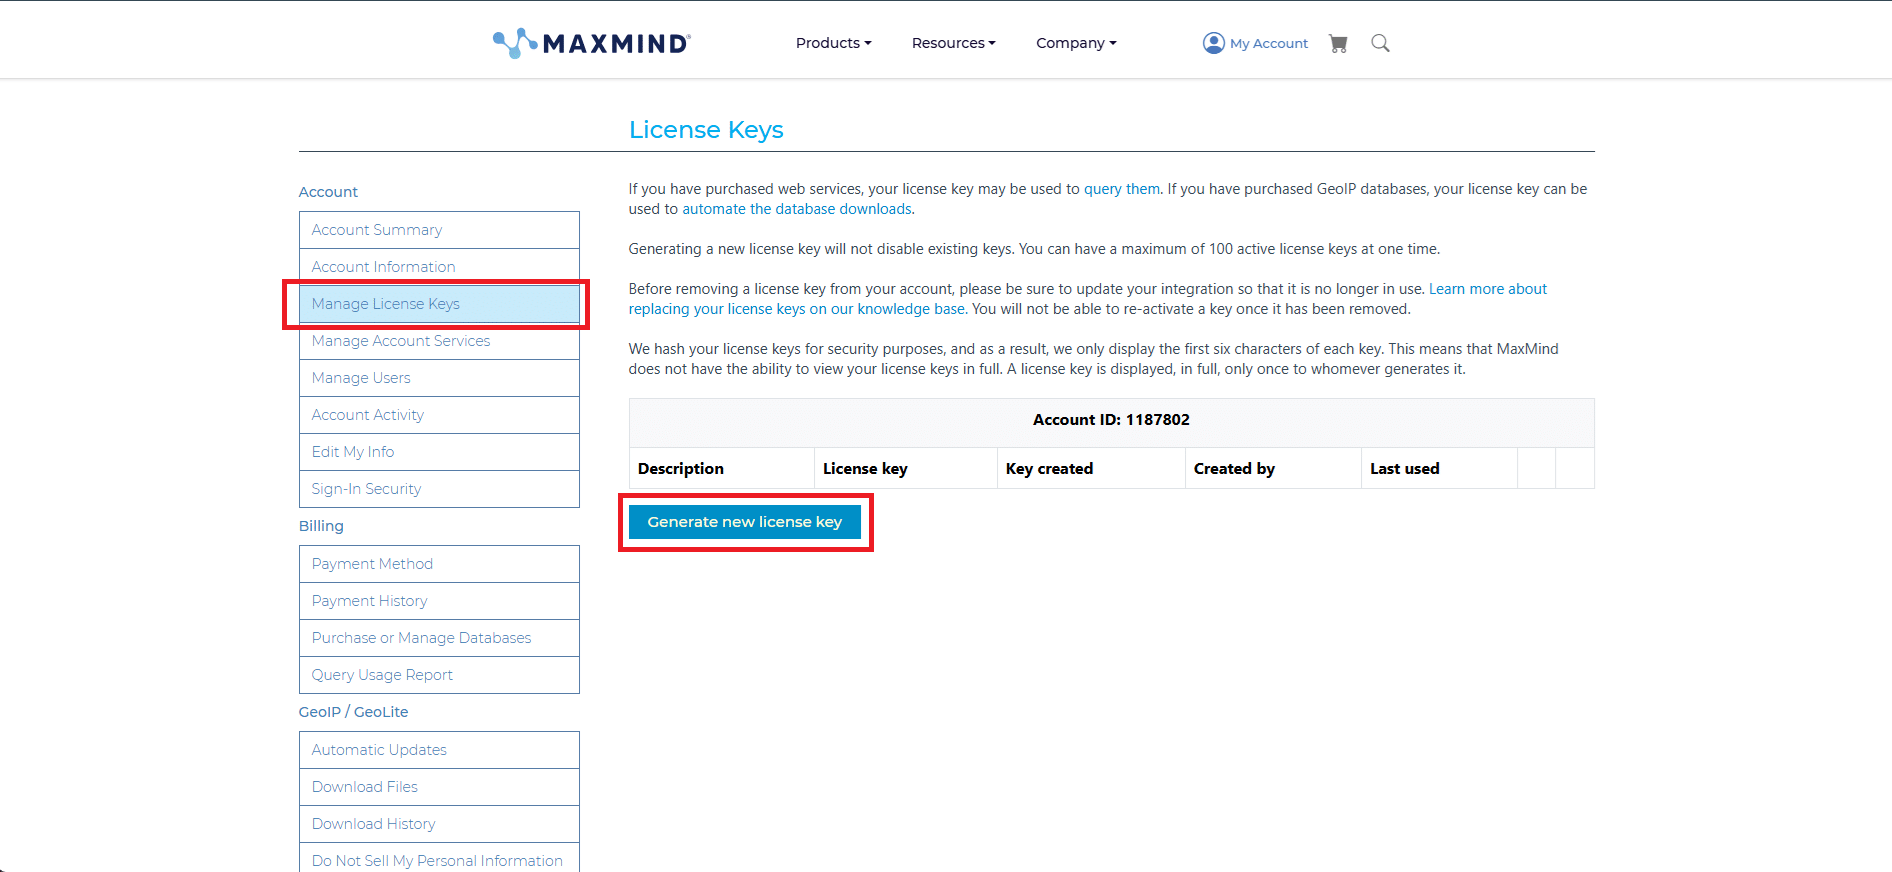Screen dimensions: 1892x872
Task: Open Sign-In Security settings
Action: [x=439, y=489]
